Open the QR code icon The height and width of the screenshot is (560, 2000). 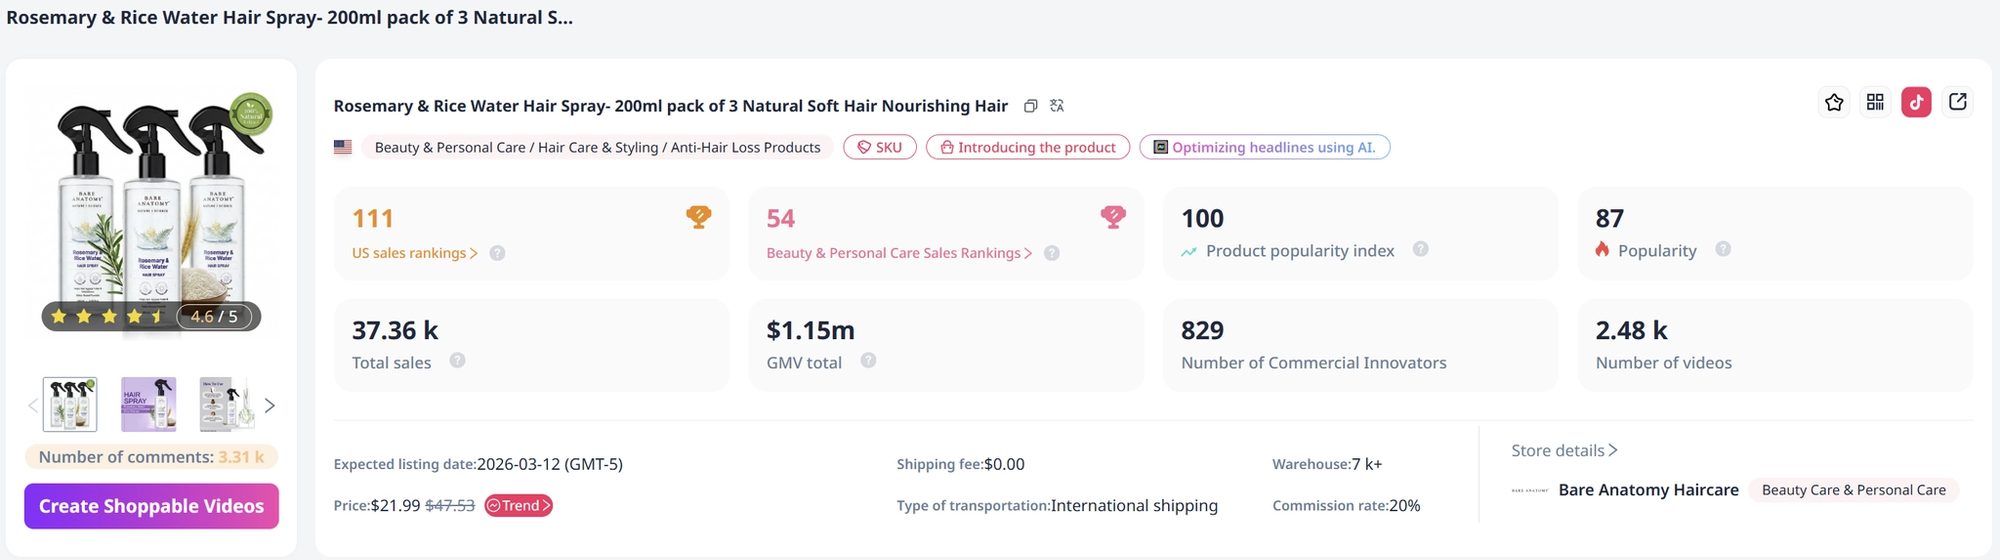pos(1875,102)
